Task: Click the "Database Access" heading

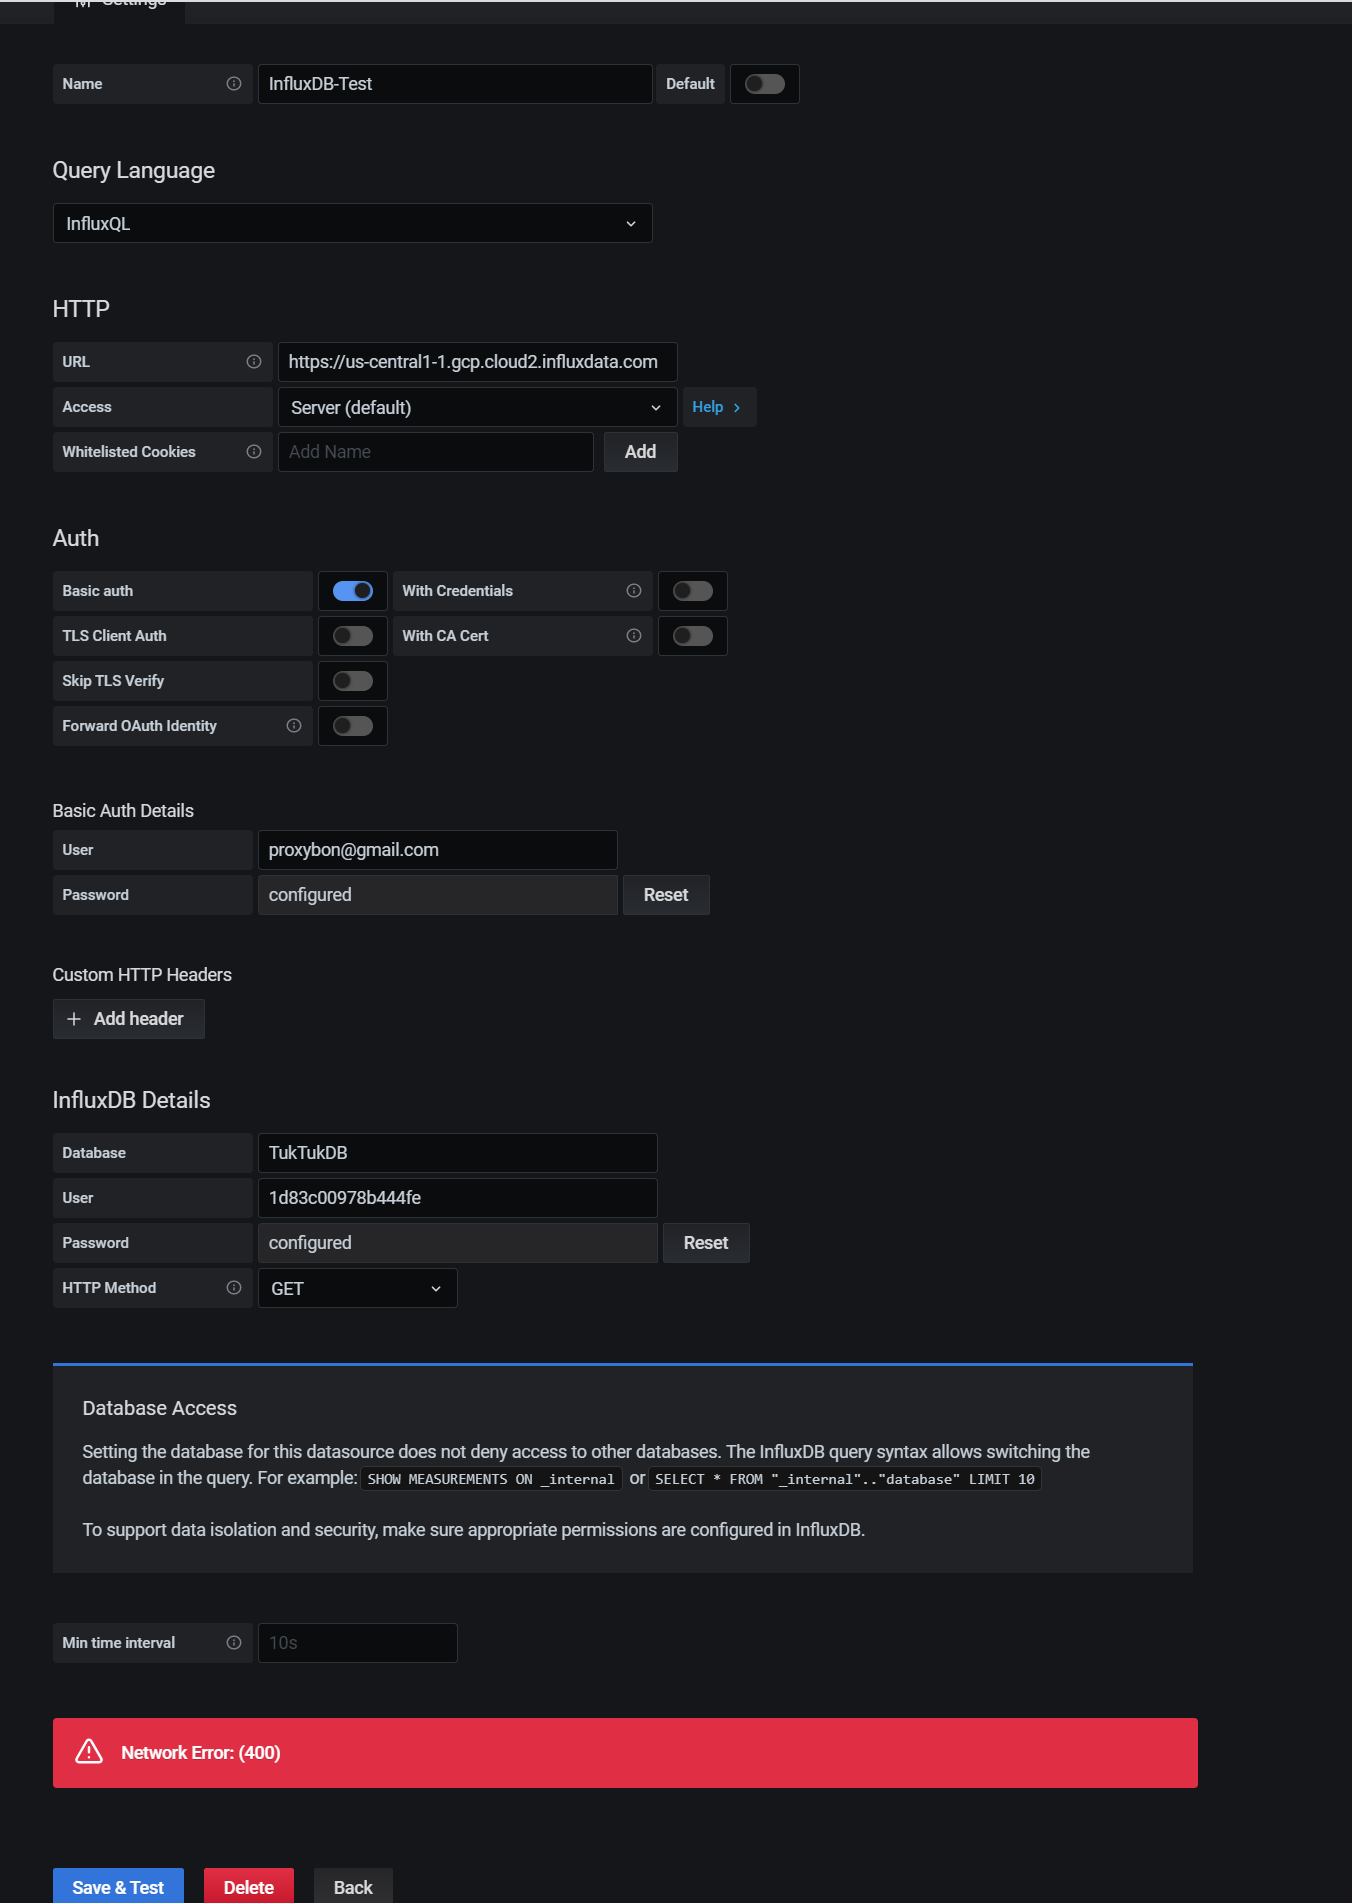Action: [x=160, y=1408]
